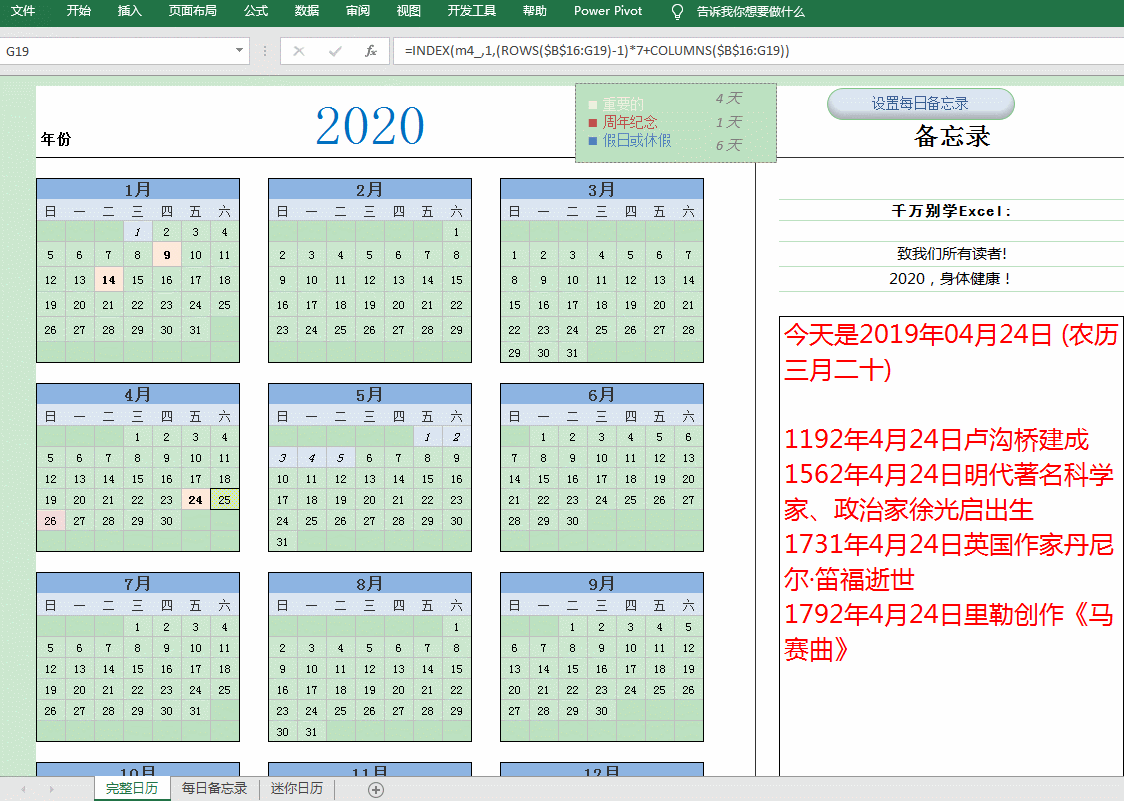Select March 31 cell
The height and width of the screenshot is (801, 1124).
point(572,353)
